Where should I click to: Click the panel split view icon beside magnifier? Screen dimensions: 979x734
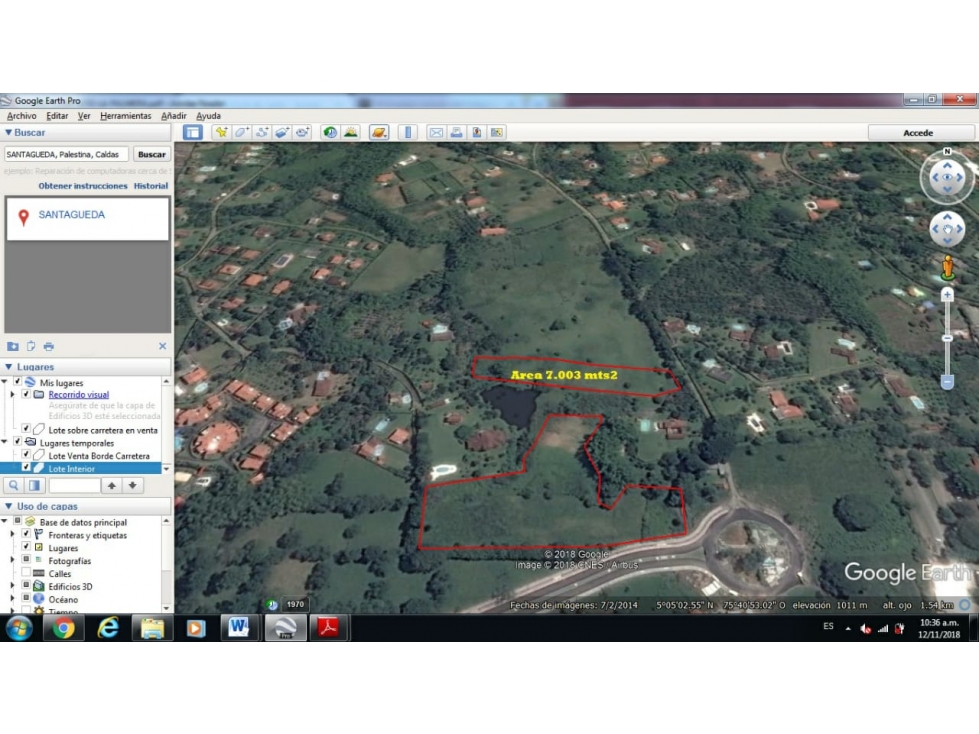coord(34,486)
